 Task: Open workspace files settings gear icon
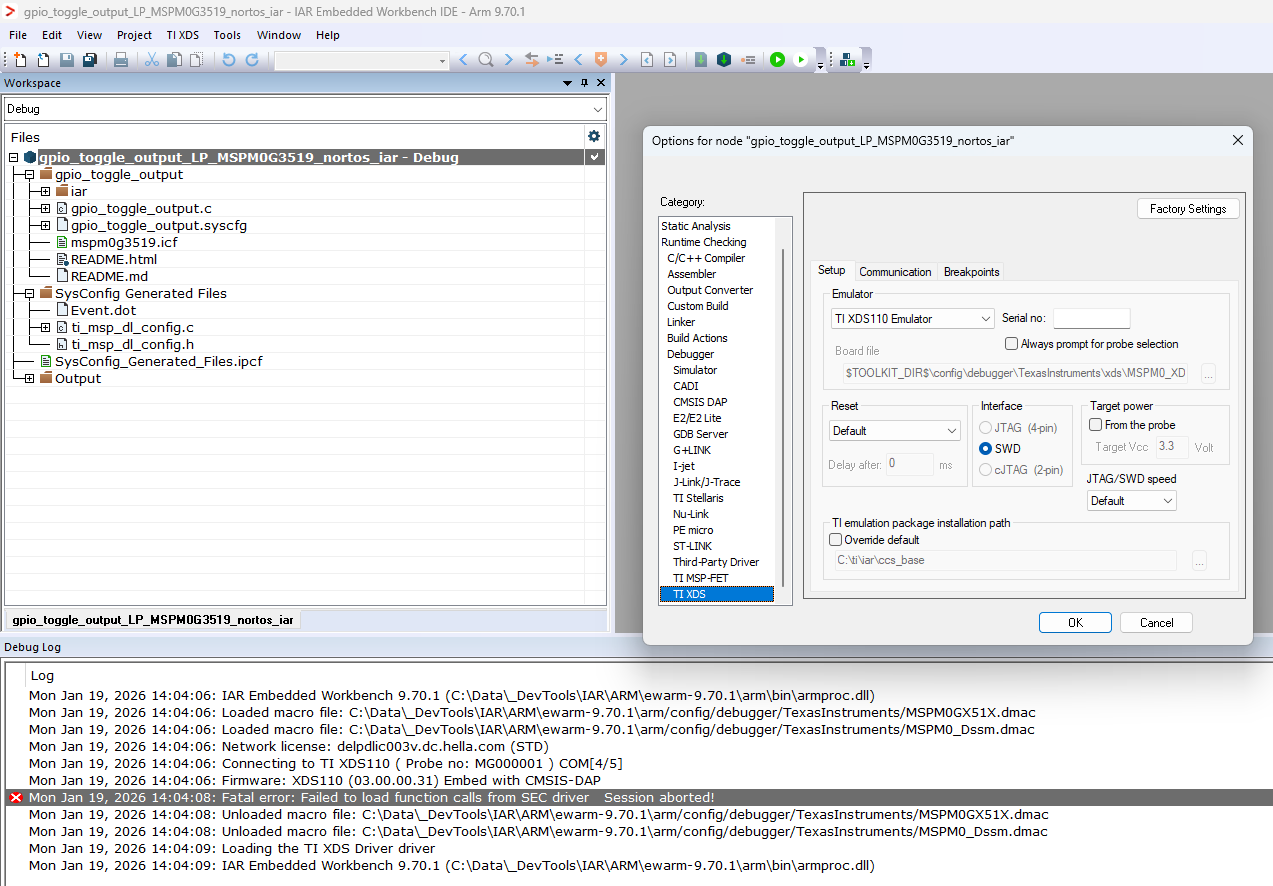594,136
